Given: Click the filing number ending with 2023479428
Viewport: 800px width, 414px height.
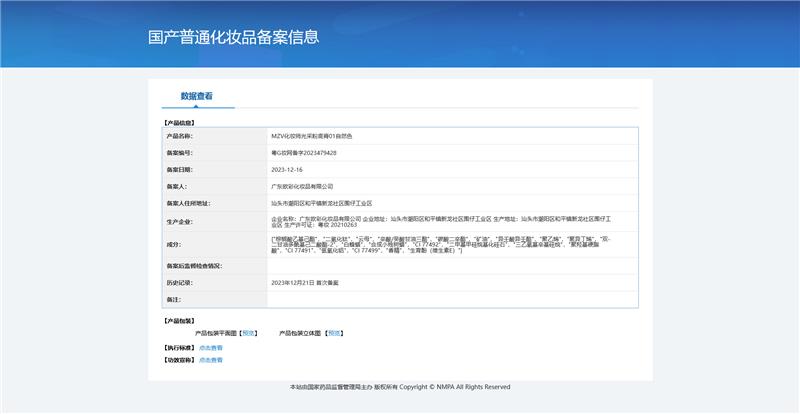Looking at the screenshot, I should (x=304, y=153).
